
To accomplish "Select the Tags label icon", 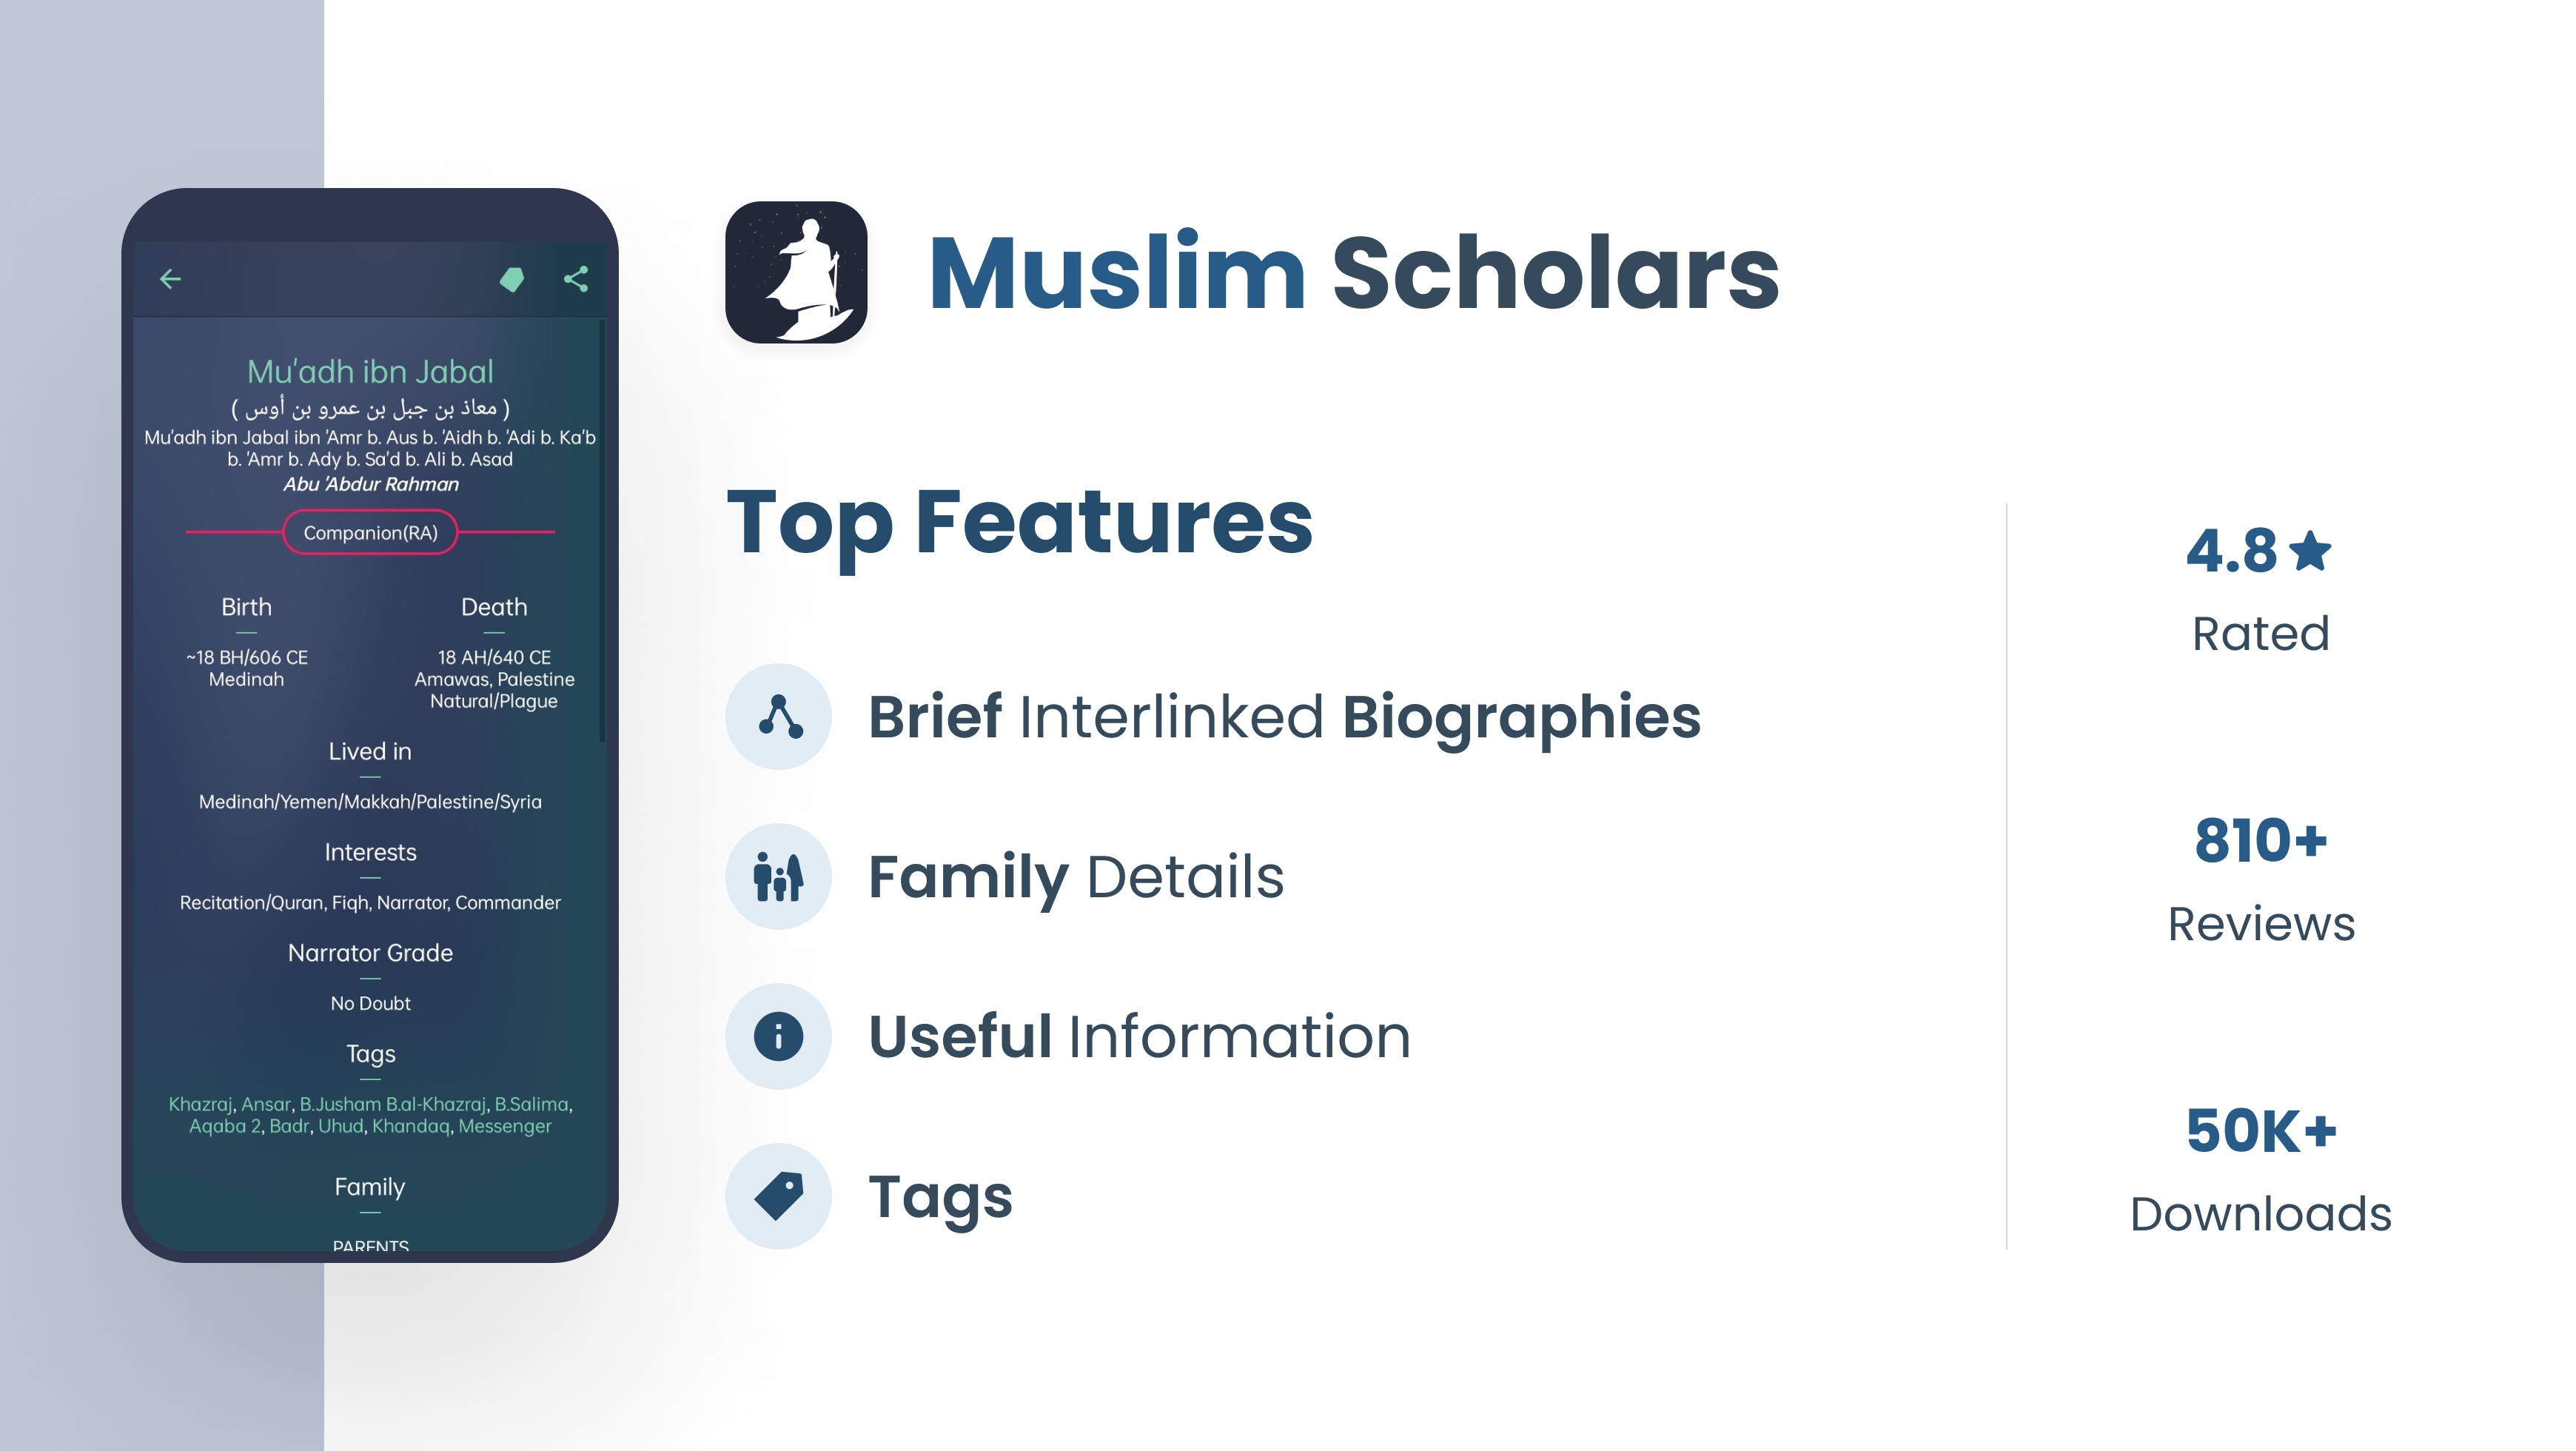I will pos(779,1195).
